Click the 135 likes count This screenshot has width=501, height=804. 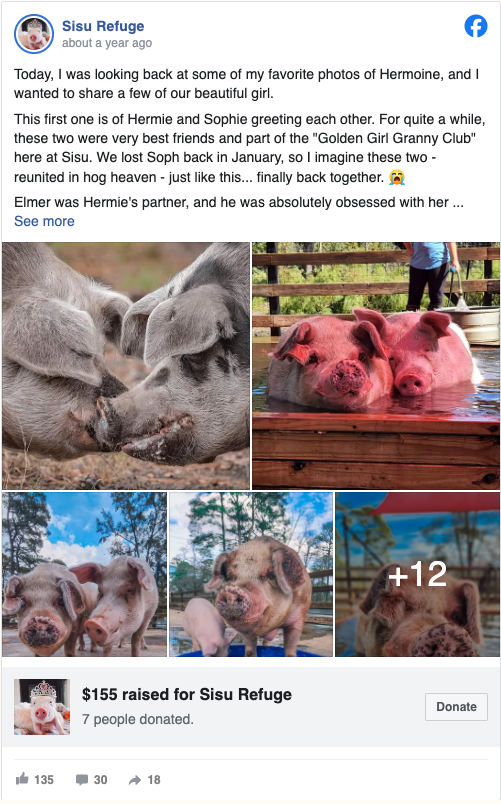click(44, 780)
